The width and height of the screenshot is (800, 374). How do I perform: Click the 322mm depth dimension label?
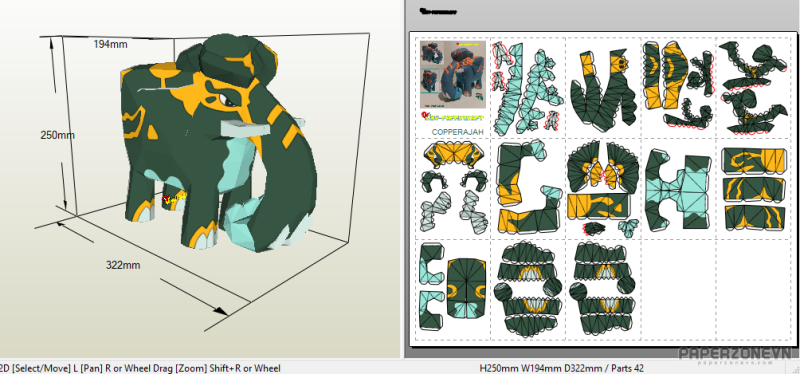point(123,265)
